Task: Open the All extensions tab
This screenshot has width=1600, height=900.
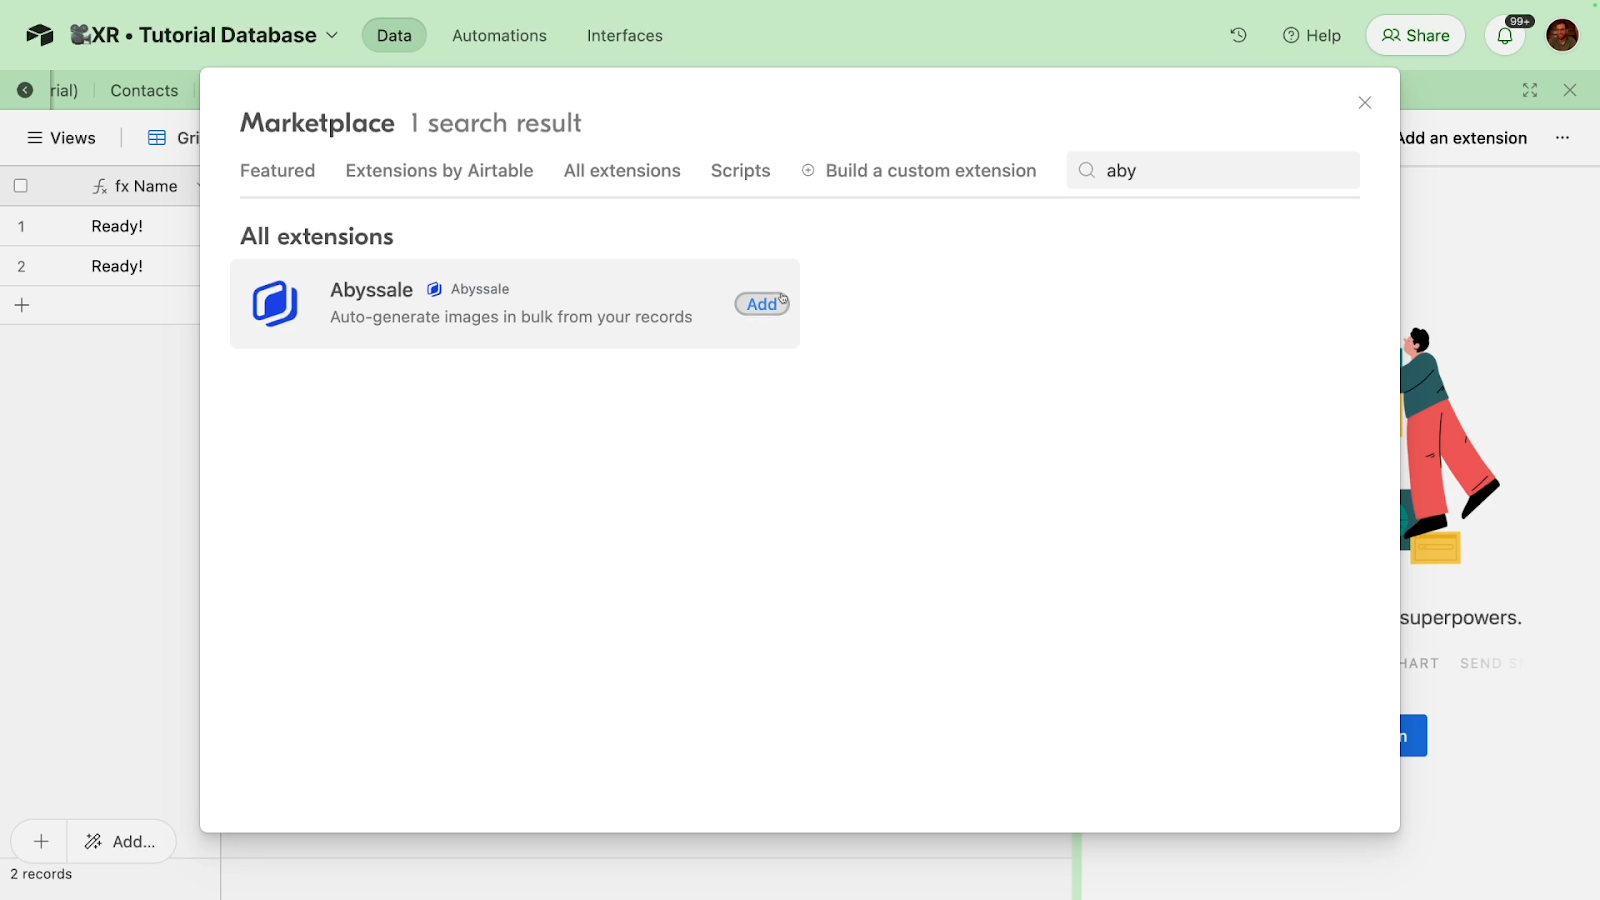Action: [622, 171]
